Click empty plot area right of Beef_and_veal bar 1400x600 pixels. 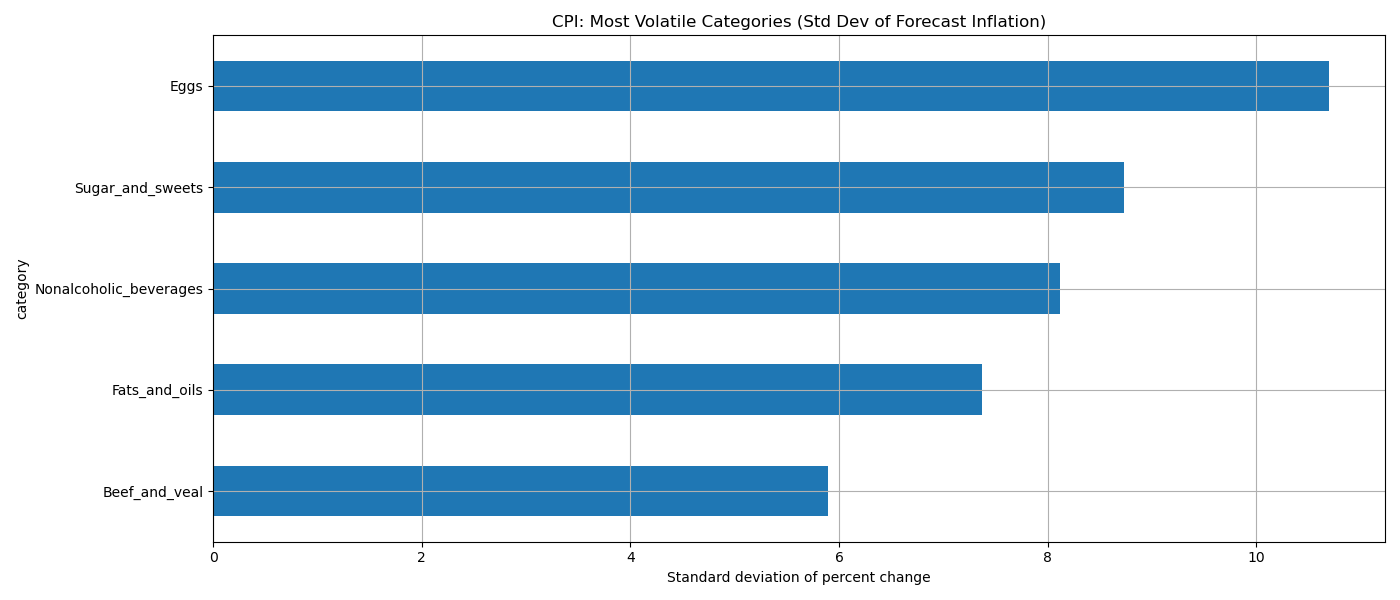(x=1100, y=470)
